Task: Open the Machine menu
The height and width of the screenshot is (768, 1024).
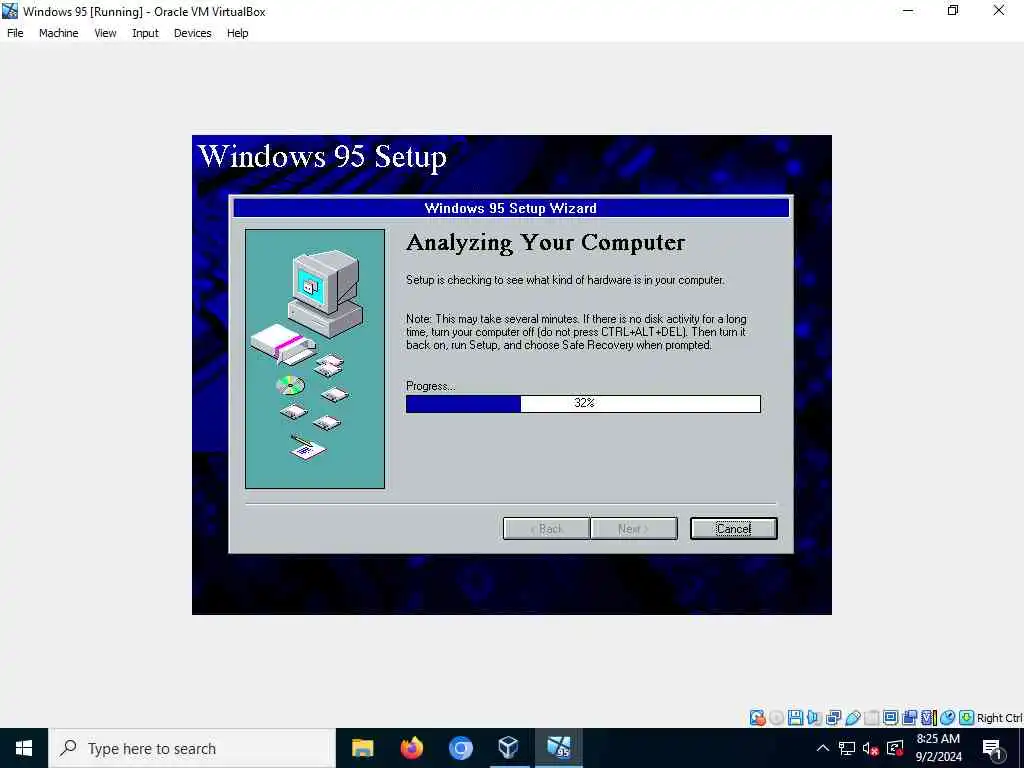Action: point(59,33)
